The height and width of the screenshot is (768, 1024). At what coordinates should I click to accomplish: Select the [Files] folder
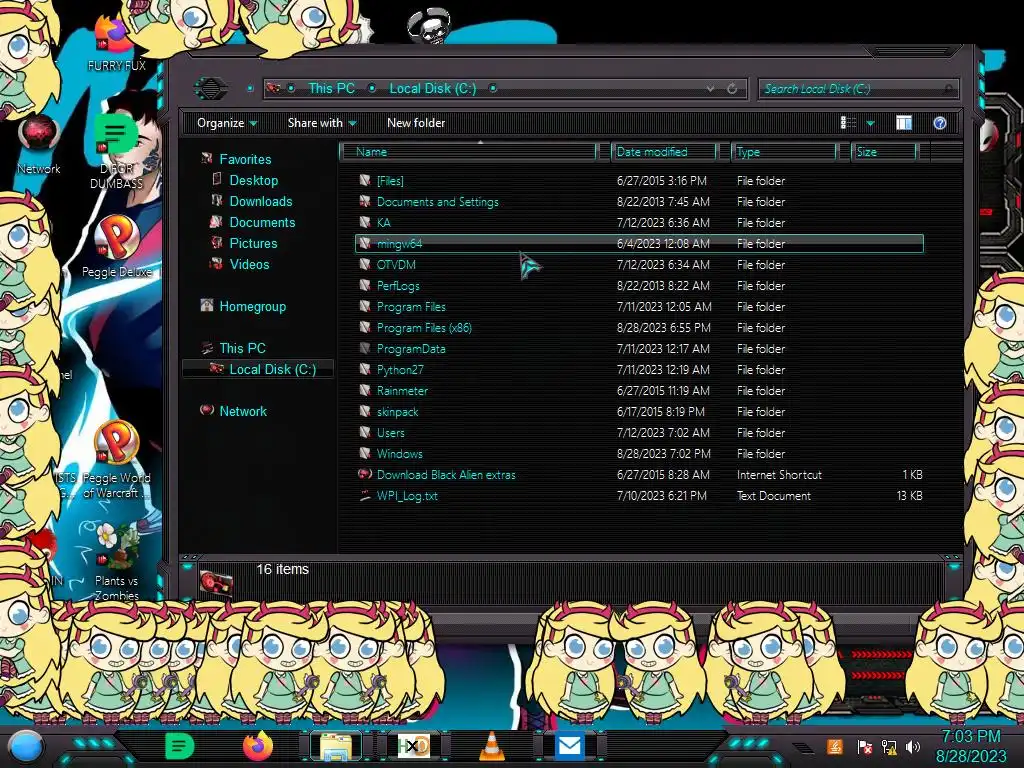(390, 181)
